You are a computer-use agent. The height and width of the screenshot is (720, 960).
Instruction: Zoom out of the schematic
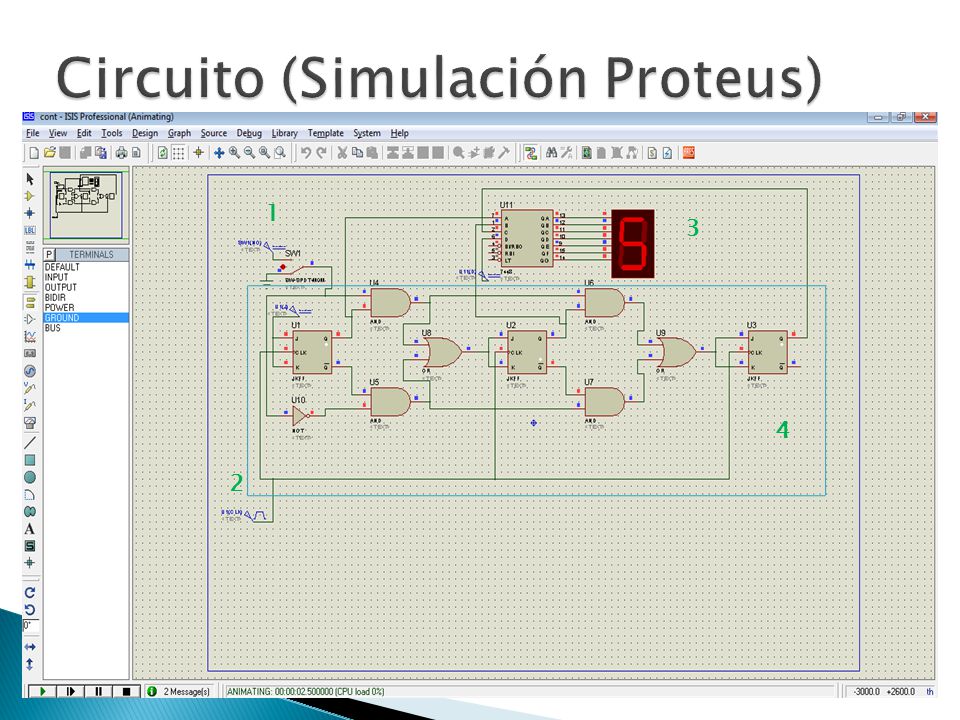click(249, 152)
